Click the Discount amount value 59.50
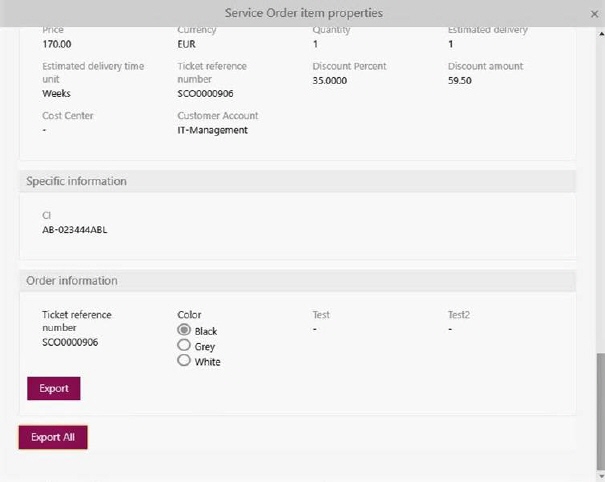The image size is (605, 482). click(x=460, y=80)
